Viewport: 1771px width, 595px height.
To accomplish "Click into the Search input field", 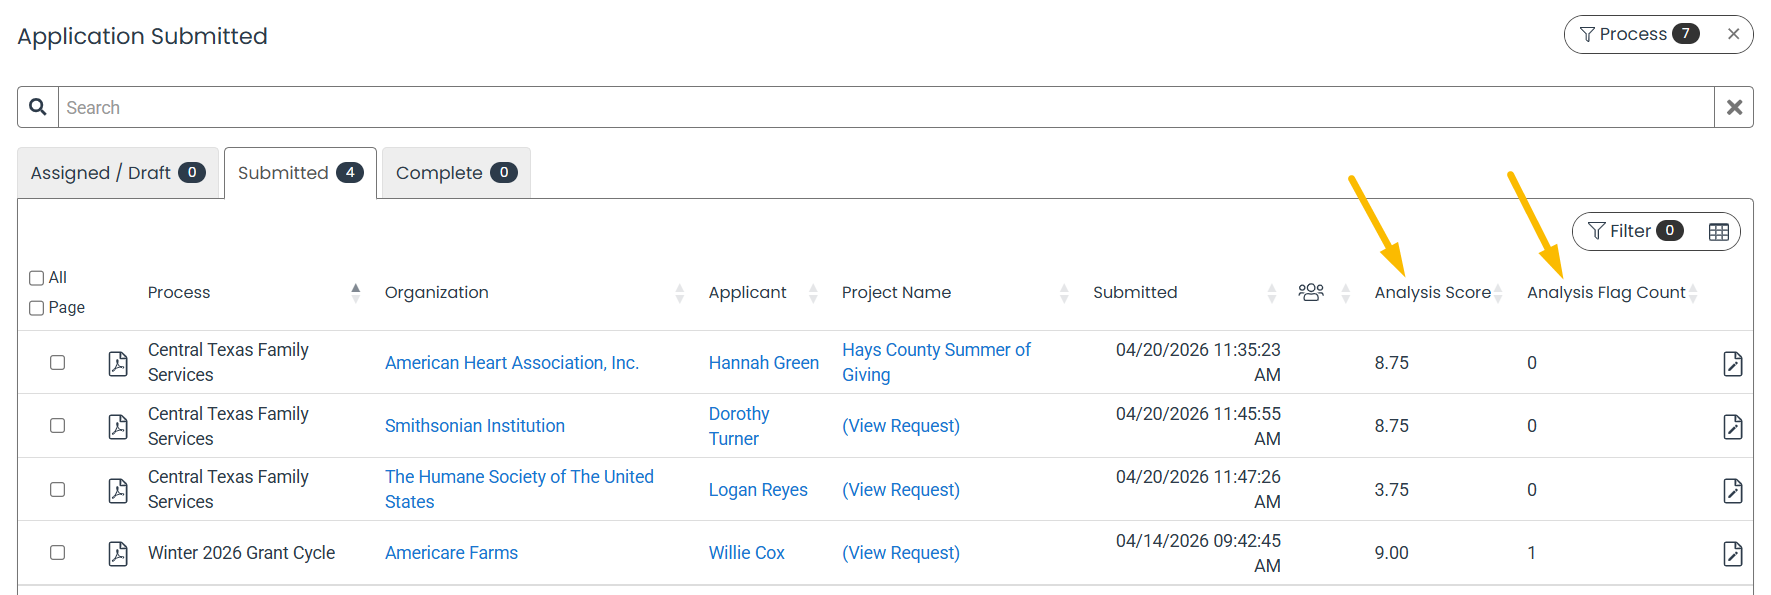I will tap(886, 107).
